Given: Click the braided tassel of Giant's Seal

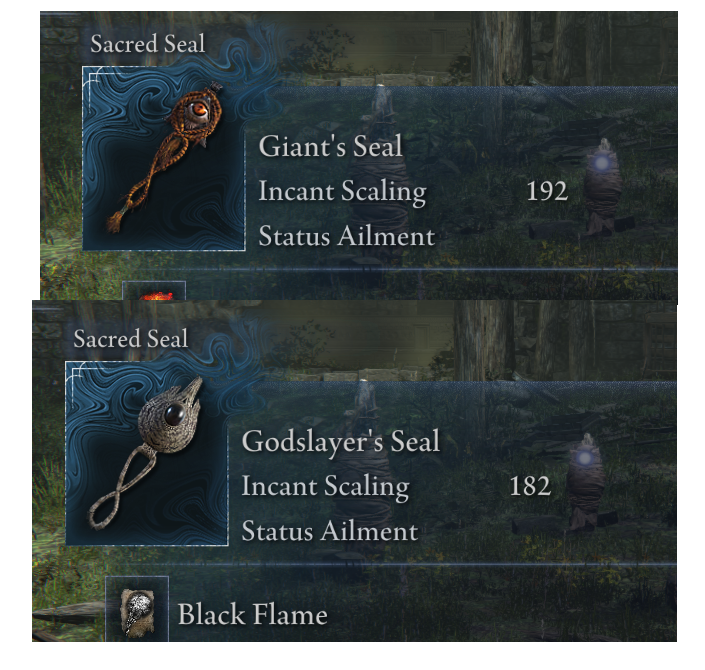Looking at the screenshot, I should pos(115,223).
